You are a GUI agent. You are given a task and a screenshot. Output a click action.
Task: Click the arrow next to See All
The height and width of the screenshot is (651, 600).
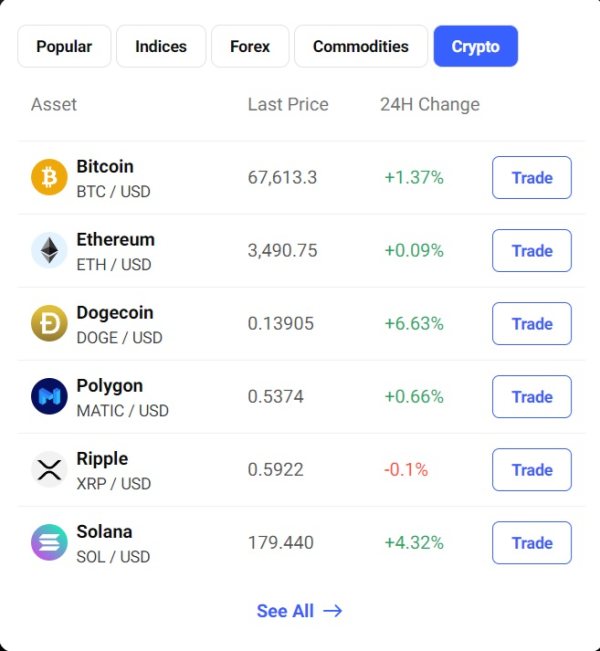point(333,611)
